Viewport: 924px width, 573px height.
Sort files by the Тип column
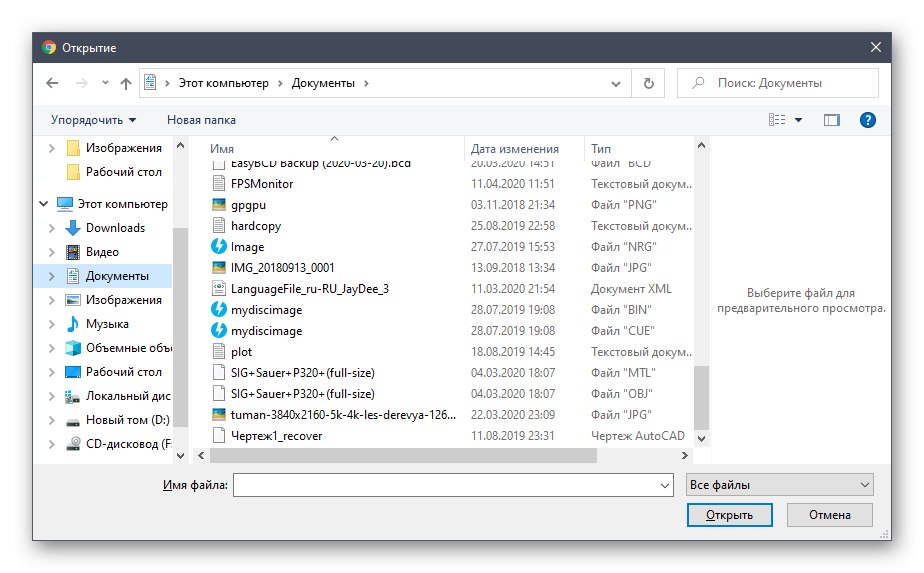[x=601, y=149]
